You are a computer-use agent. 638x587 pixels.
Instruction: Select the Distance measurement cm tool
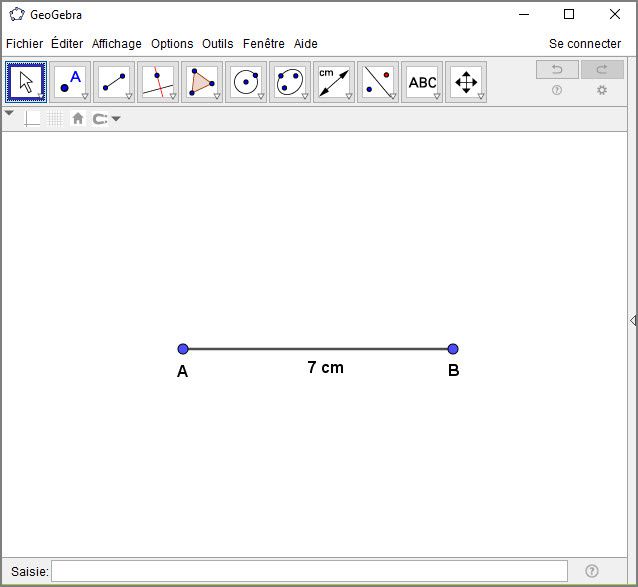tap(334, 82)
